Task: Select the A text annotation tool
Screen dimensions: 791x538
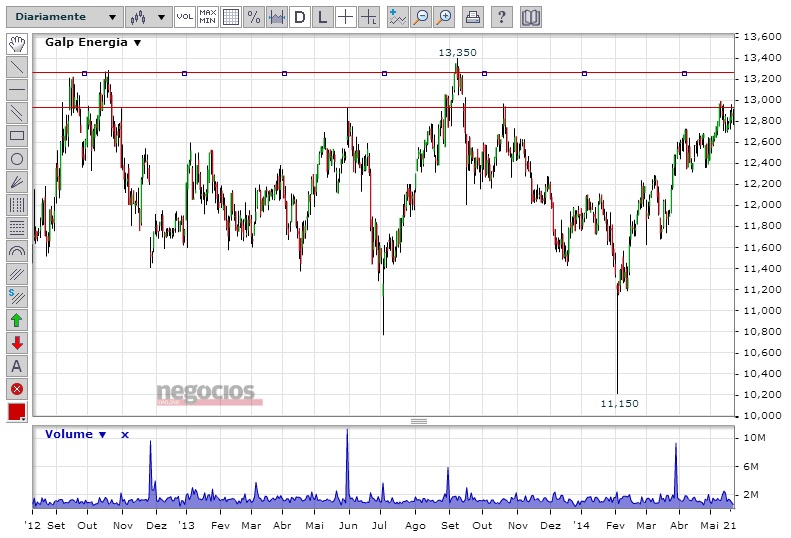Action: (x=17, y=366)
